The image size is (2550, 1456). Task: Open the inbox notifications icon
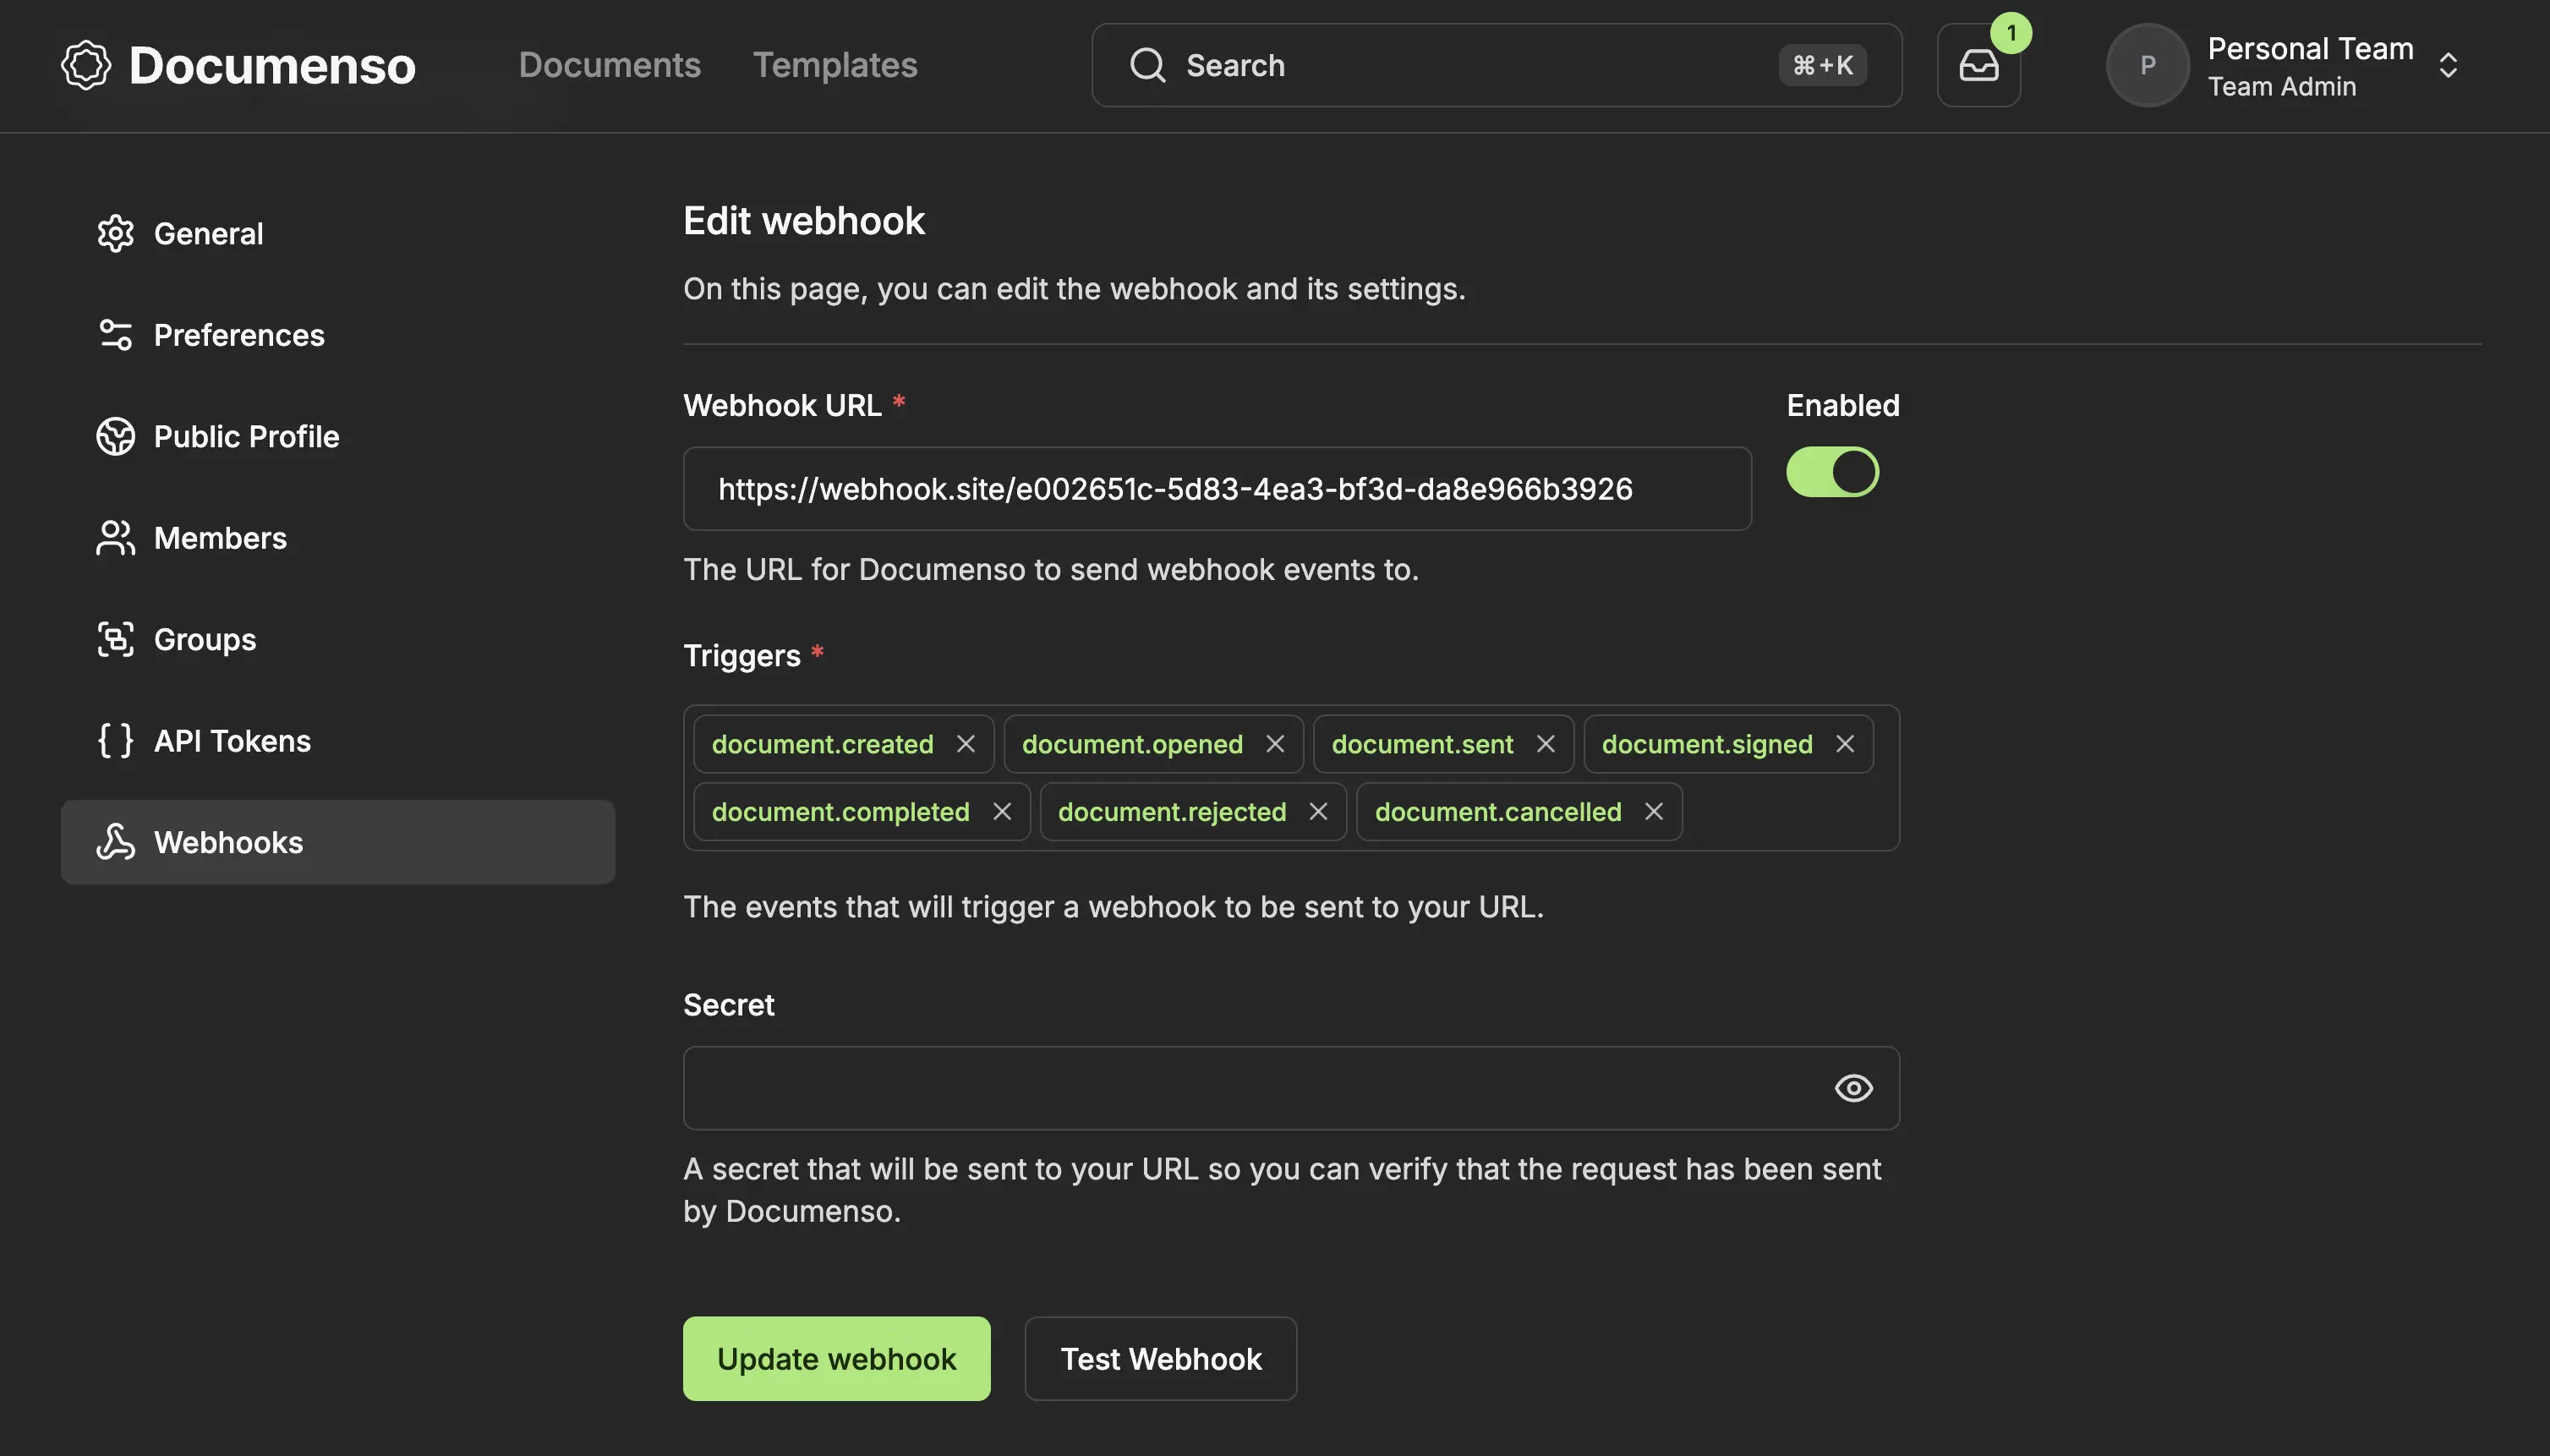1978,66
